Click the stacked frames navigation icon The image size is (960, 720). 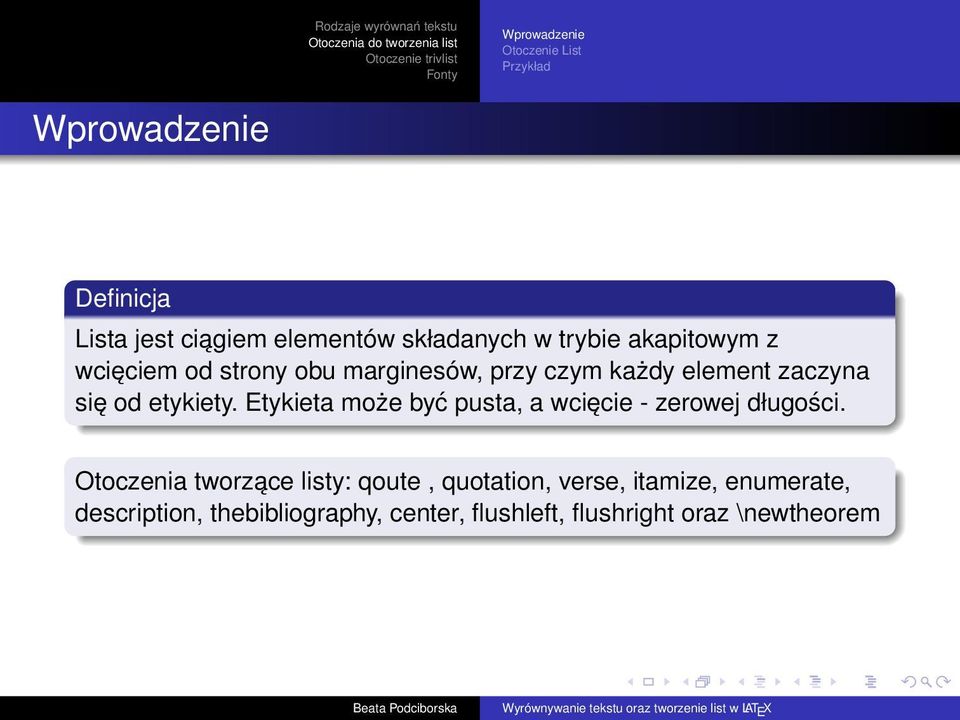pos(703,681)
